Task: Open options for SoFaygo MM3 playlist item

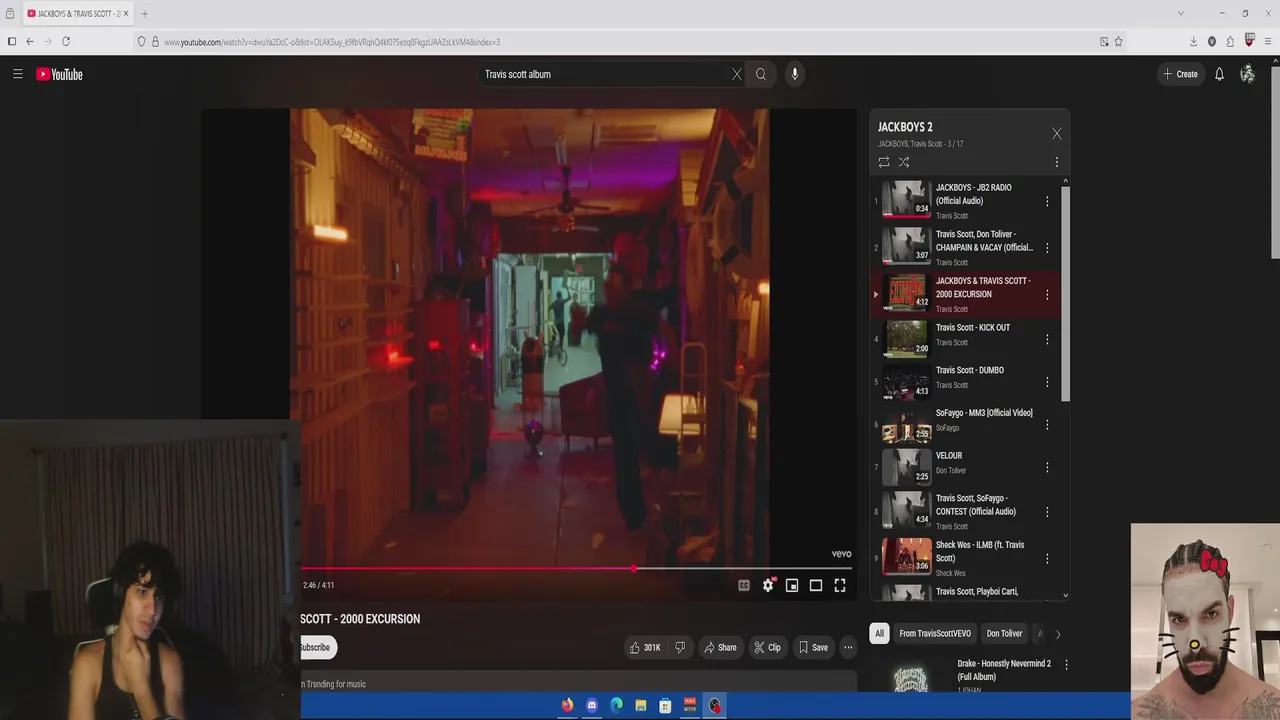Action: [1047, 425]
